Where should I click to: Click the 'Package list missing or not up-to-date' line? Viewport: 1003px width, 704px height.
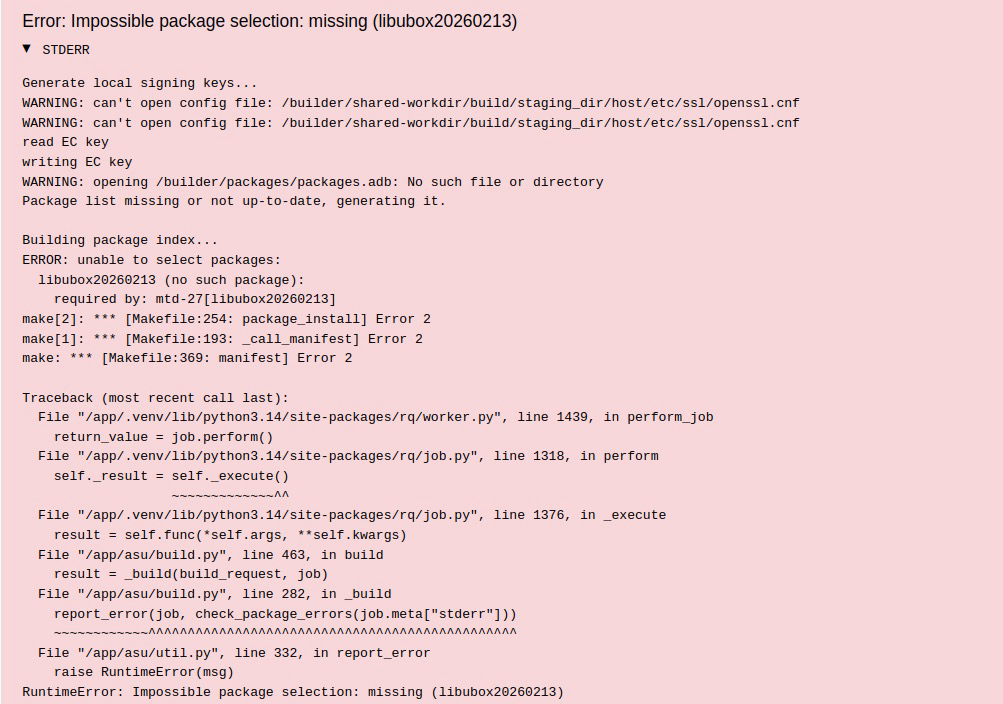point(234,201)
